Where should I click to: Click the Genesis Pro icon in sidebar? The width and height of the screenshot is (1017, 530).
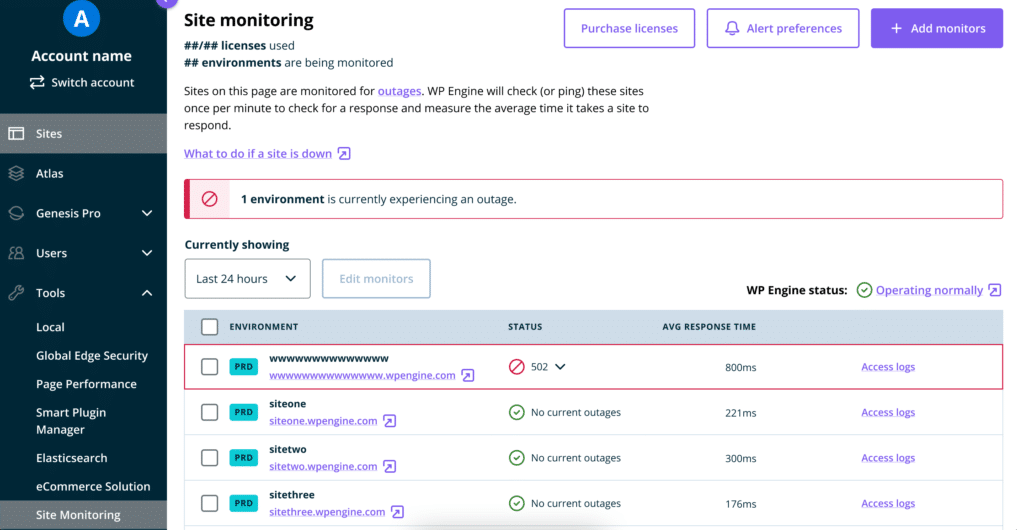tap(16, 213)
